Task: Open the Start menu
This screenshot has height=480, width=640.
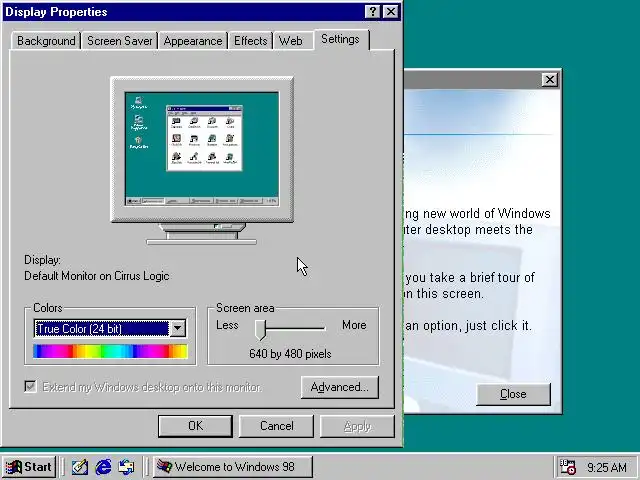Action: tap(29, 467)
